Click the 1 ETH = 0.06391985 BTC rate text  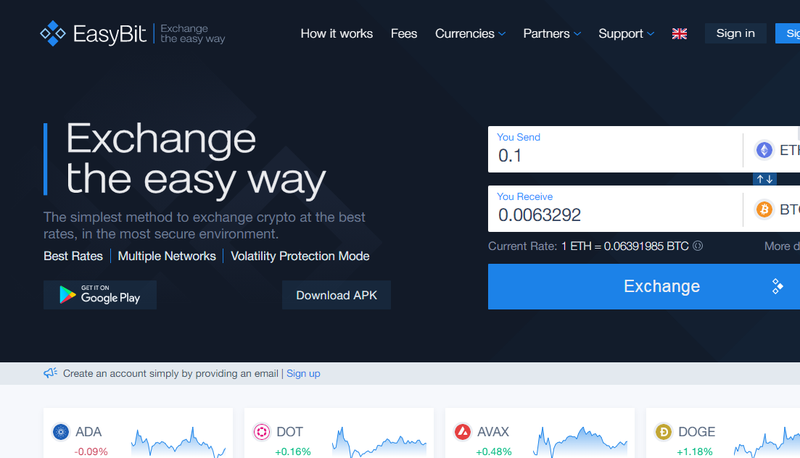[x=625, y=246]
